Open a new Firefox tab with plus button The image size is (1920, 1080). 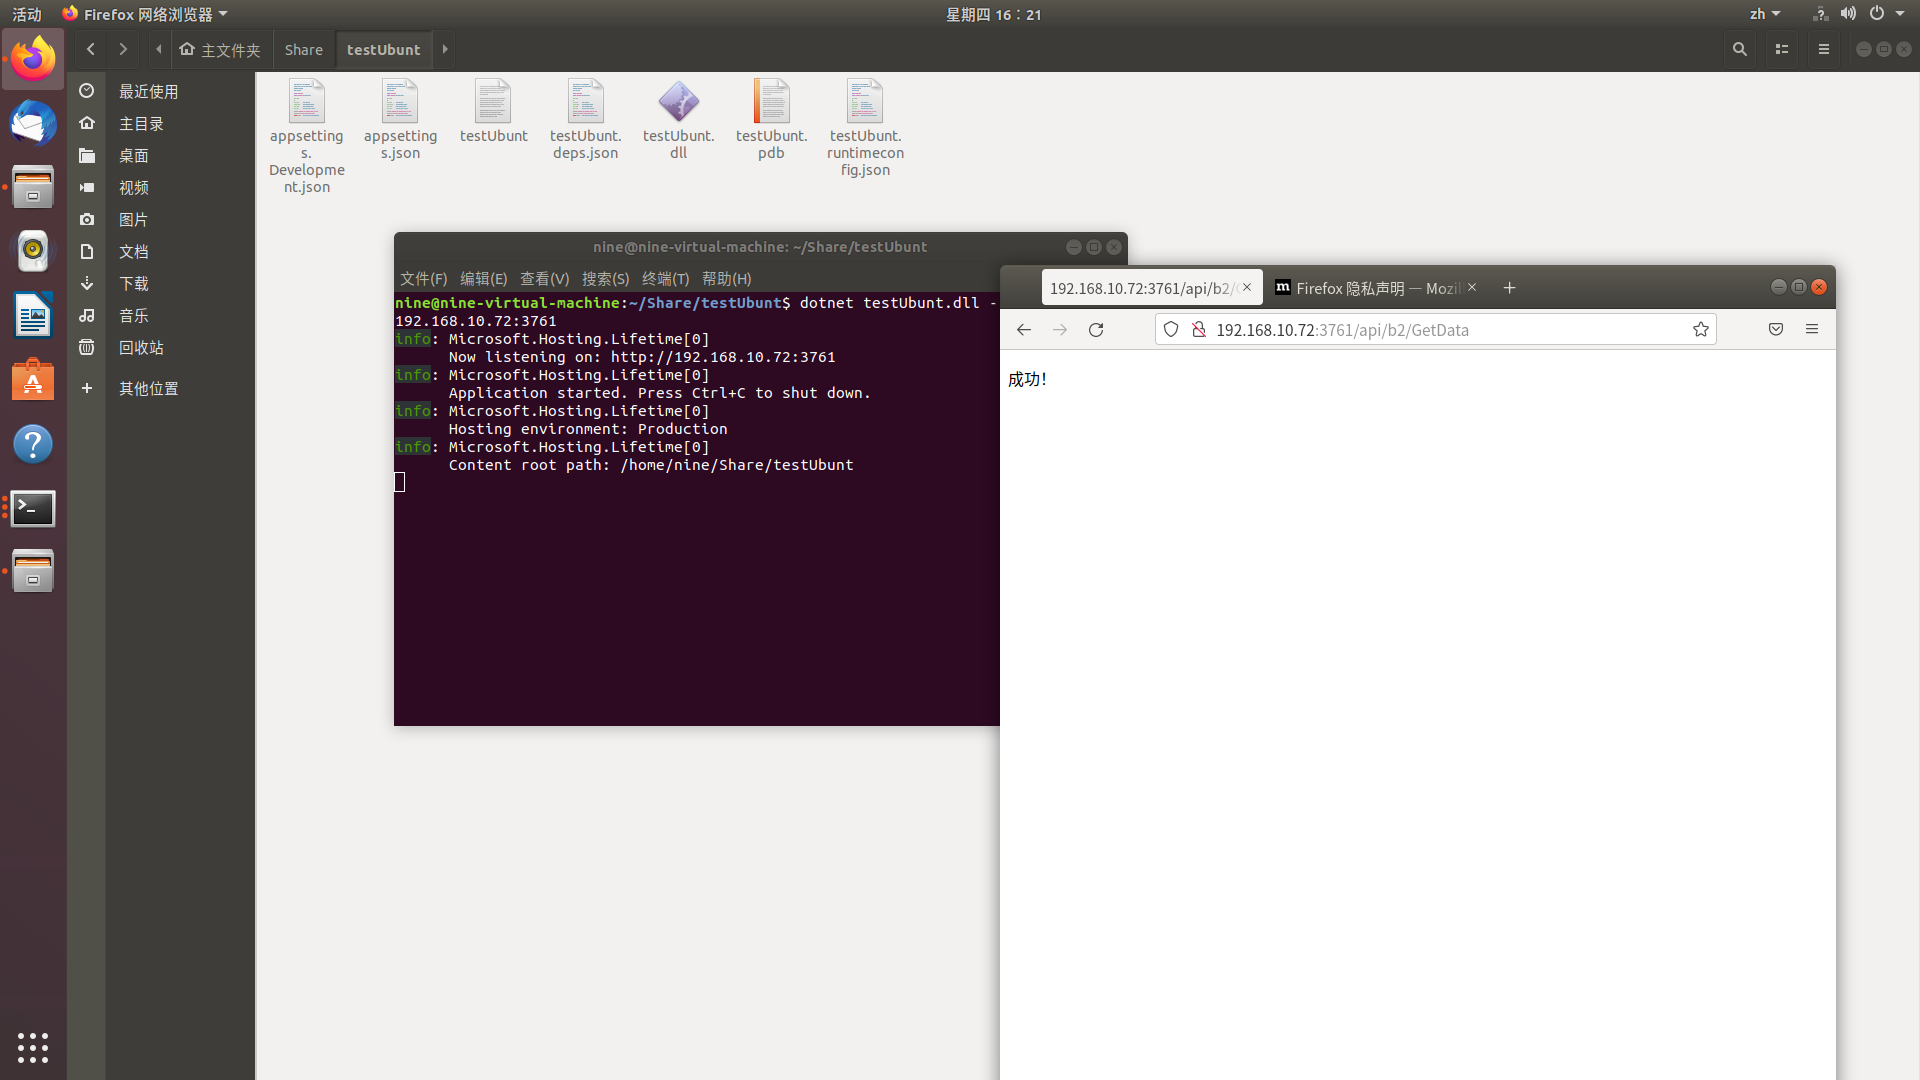(1509, 288)
